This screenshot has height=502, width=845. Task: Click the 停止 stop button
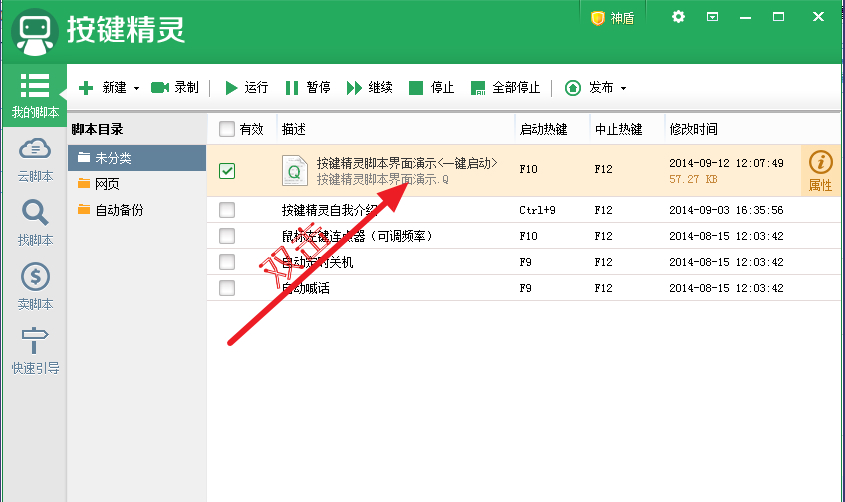pos(431,87)
